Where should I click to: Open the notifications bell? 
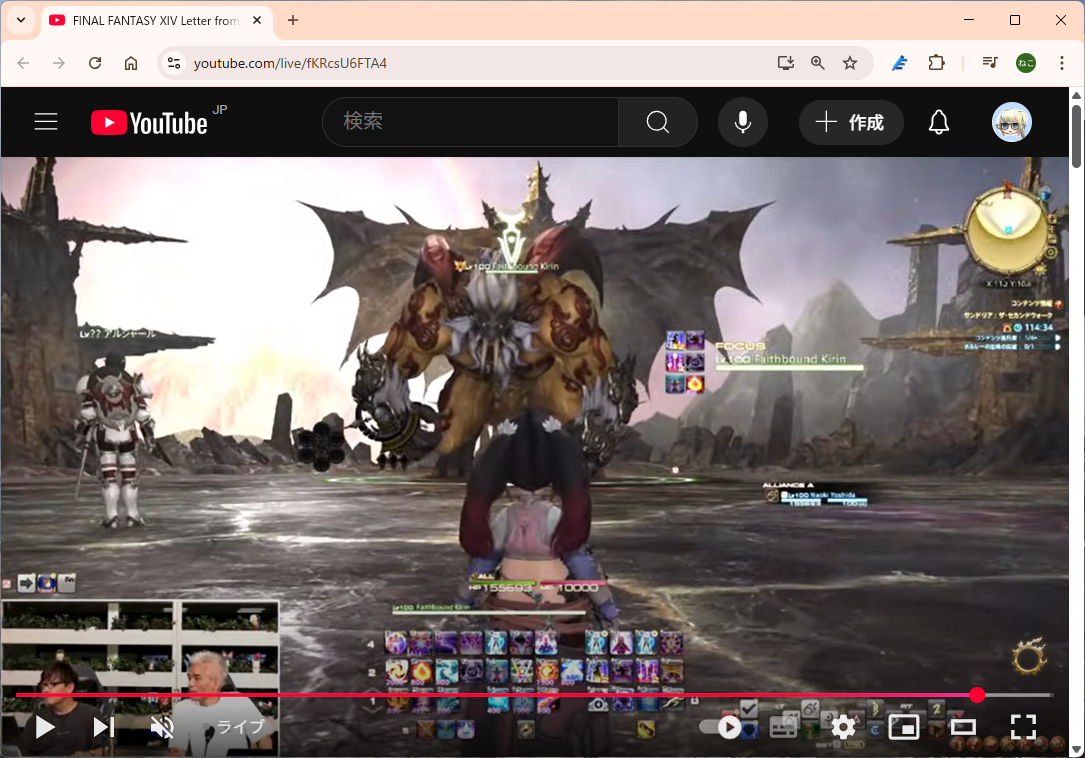pyautogui.click(x=938, y=122)
